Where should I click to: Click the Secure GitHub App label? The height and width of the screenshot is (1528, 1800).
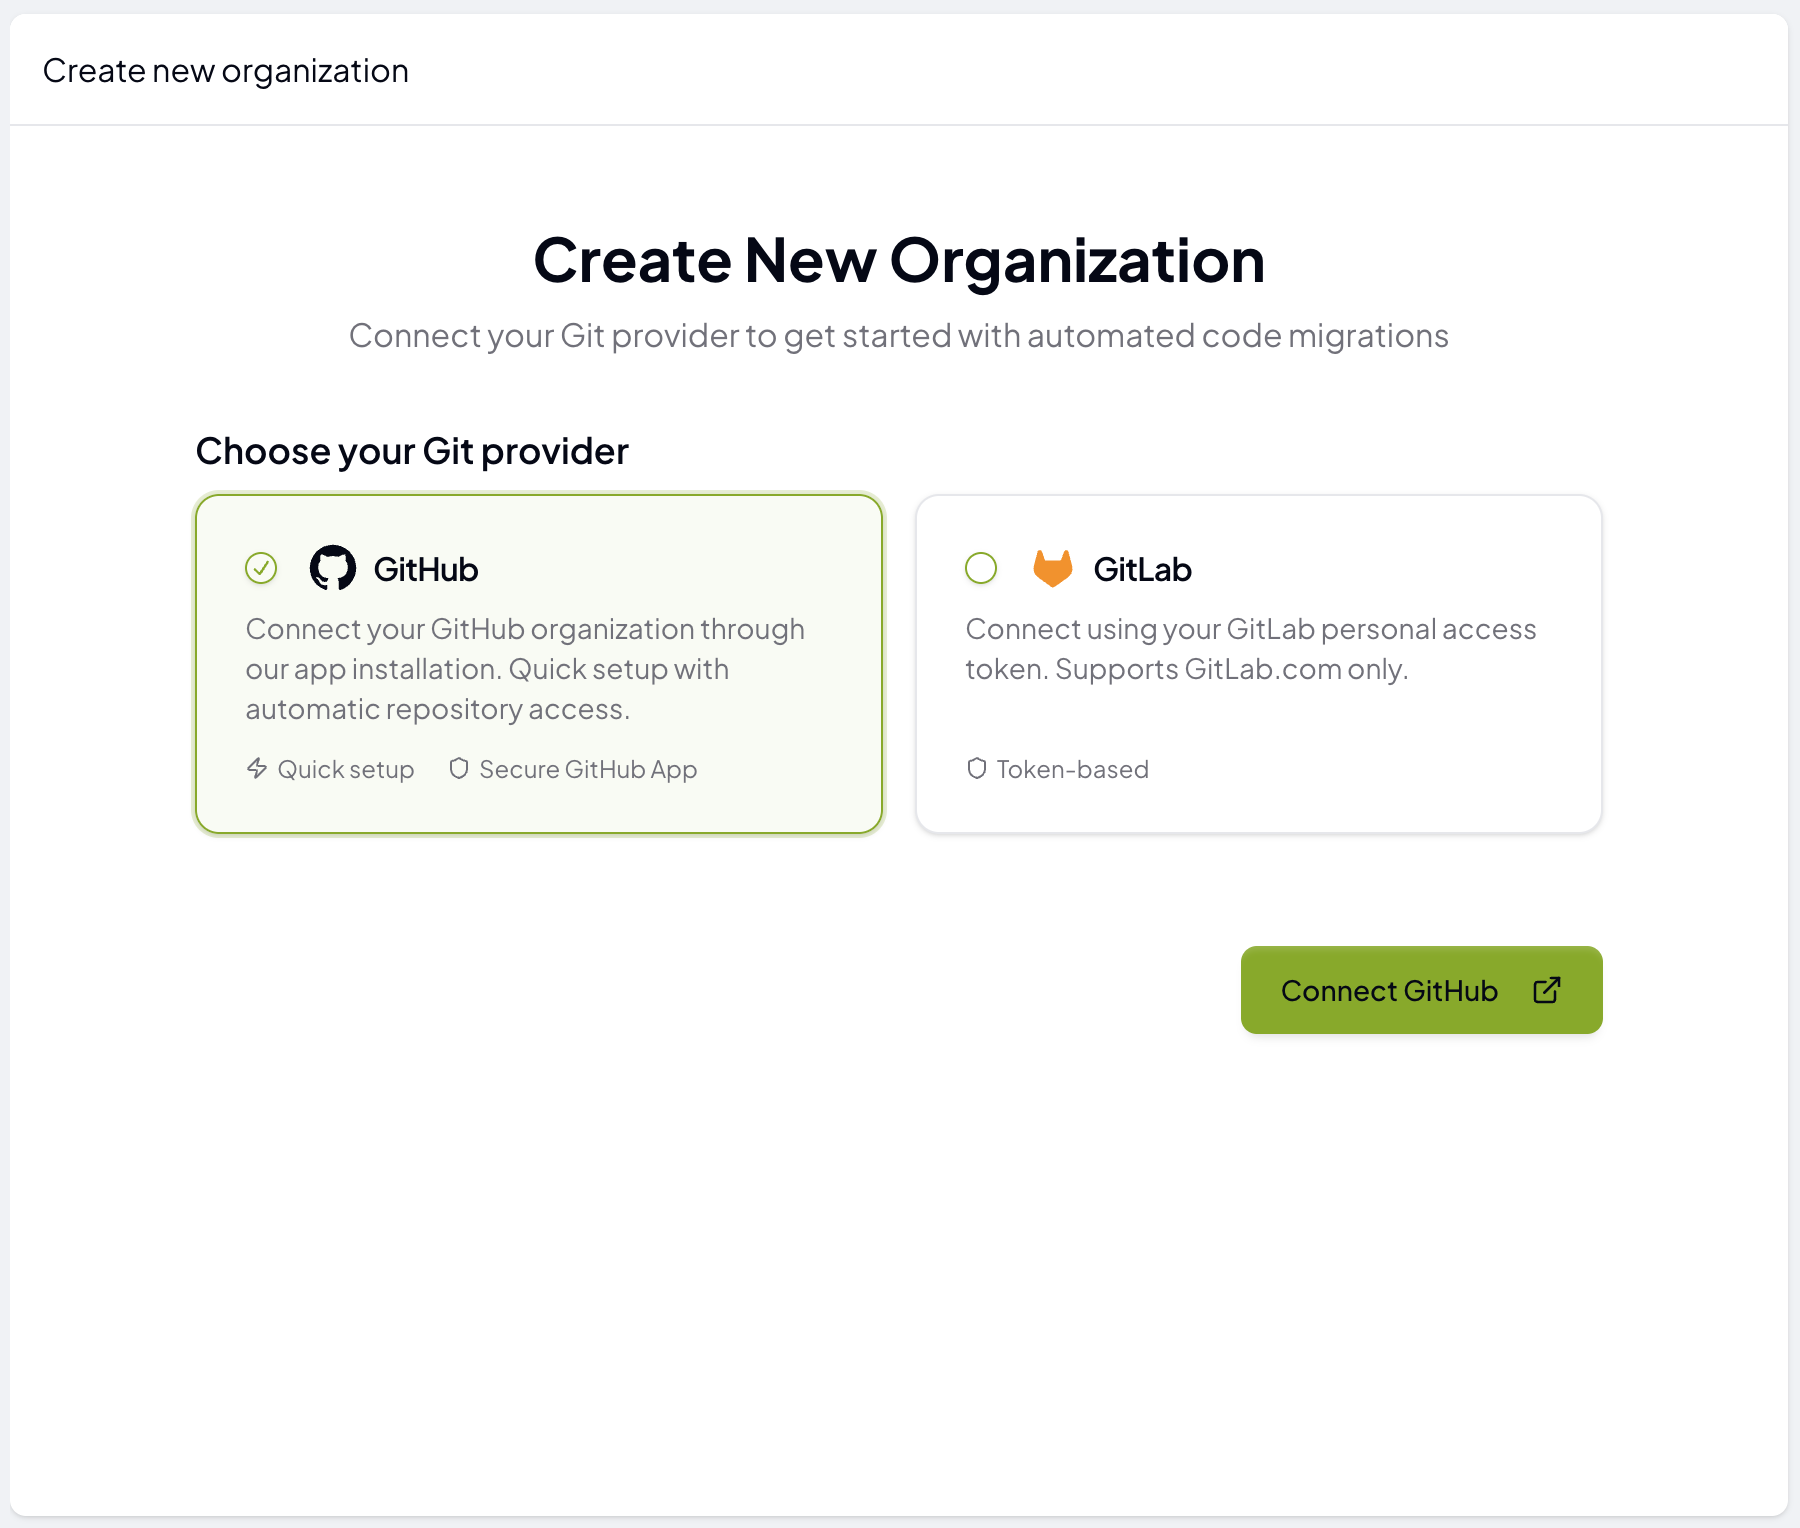click(588, 769)
